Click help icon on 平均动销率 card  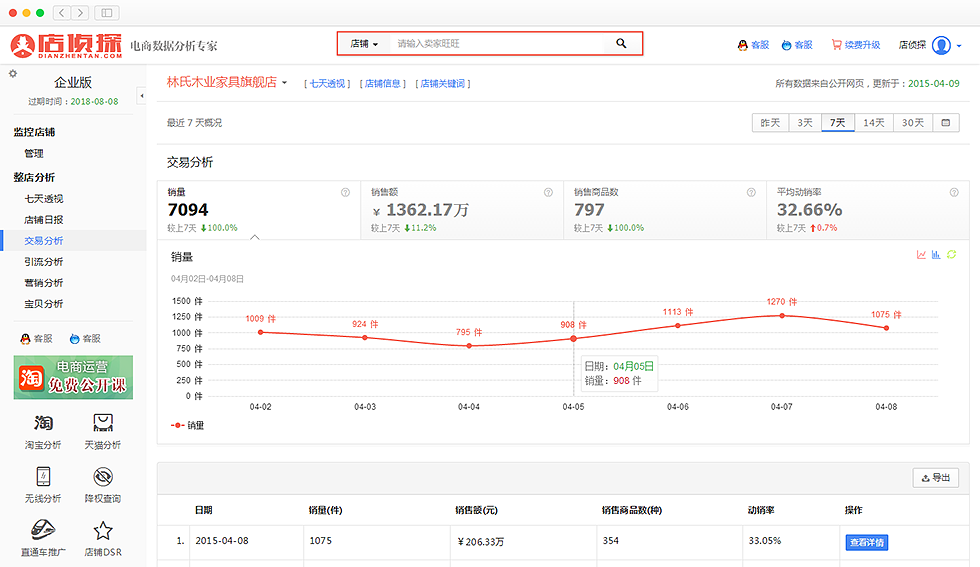pos(954,192)
